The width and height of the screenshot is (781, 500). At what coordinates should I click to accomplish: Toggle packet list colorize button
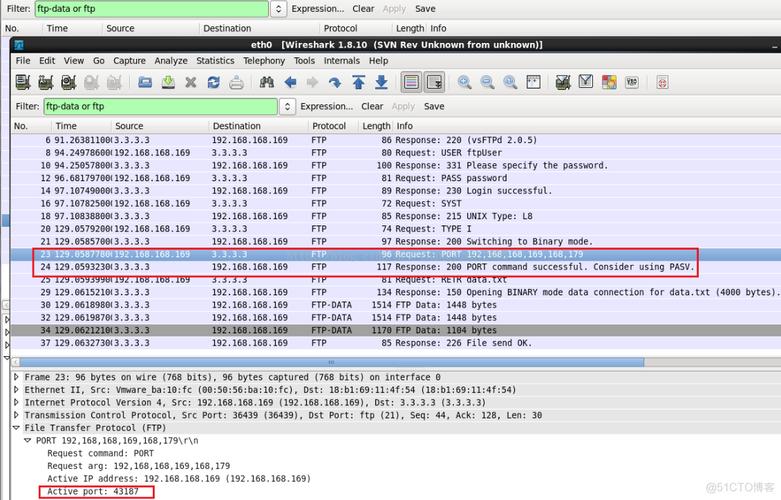[411, 82]
